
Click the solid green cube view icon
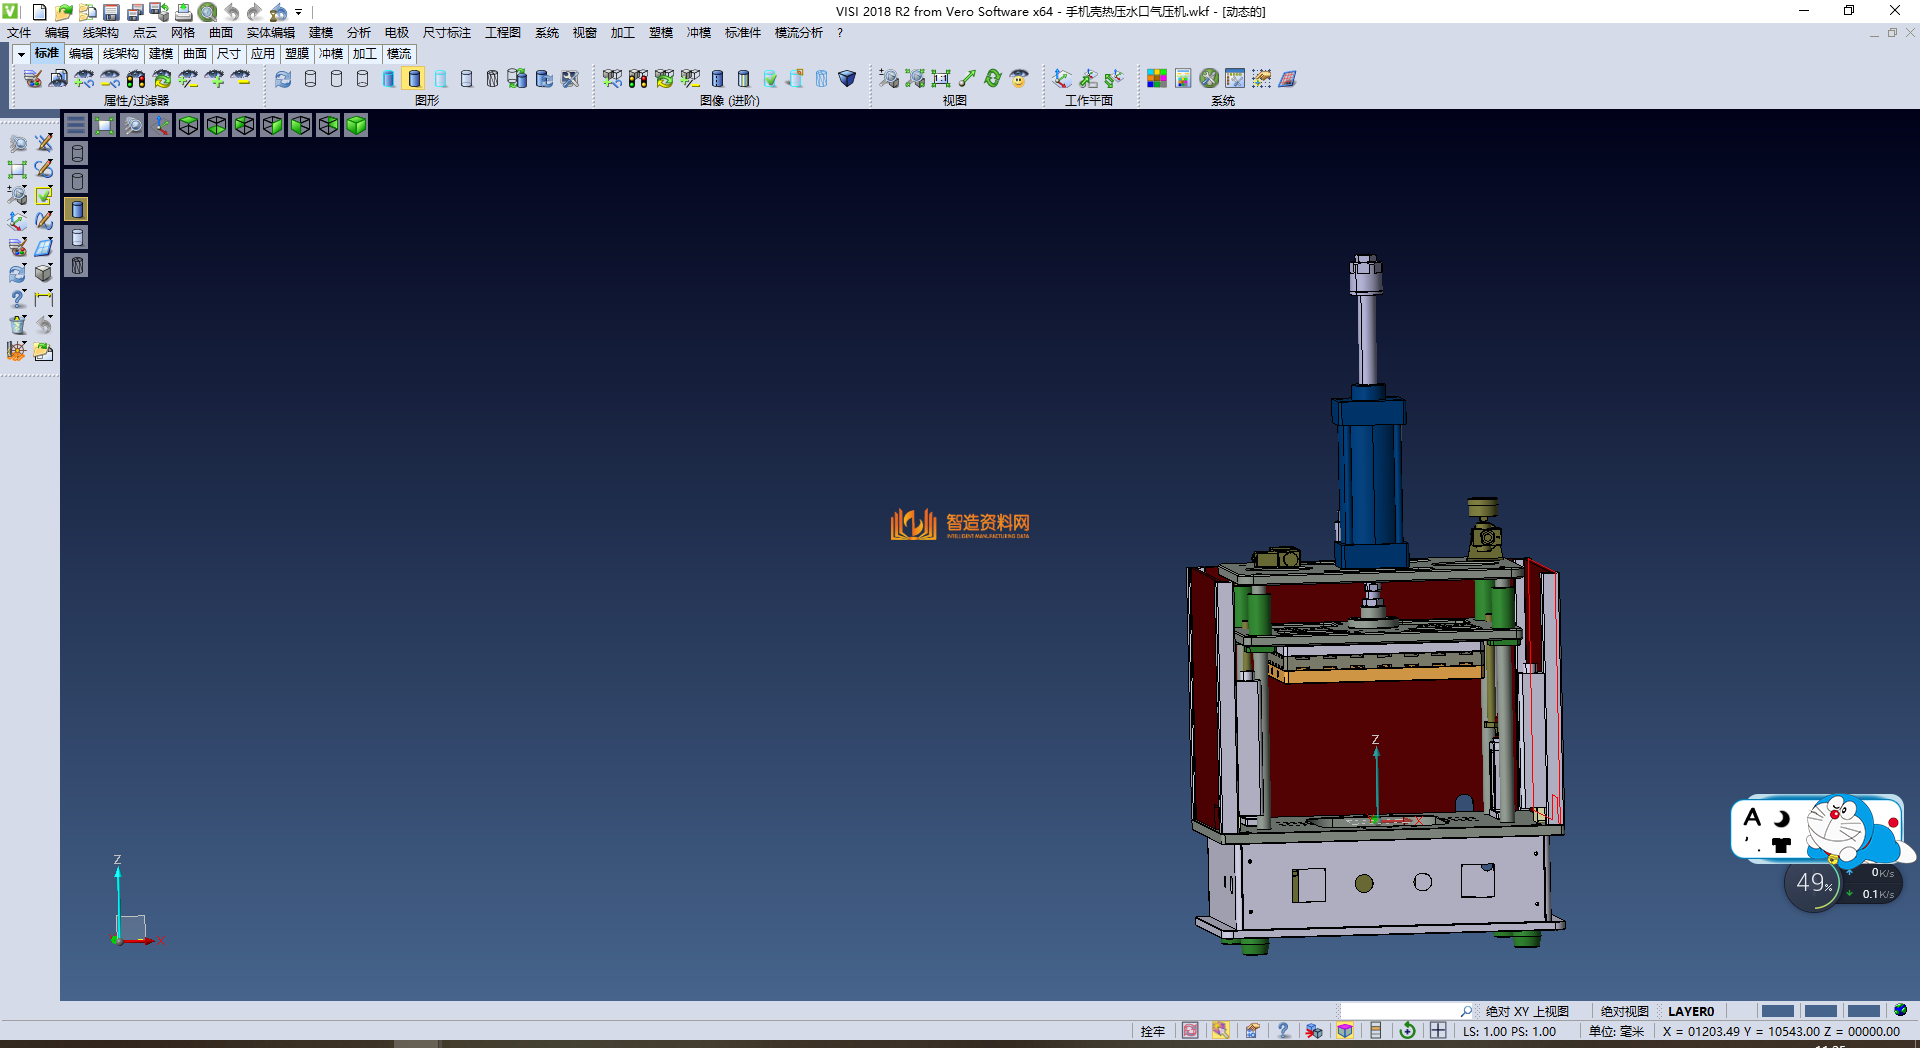[x=356, y=125]
